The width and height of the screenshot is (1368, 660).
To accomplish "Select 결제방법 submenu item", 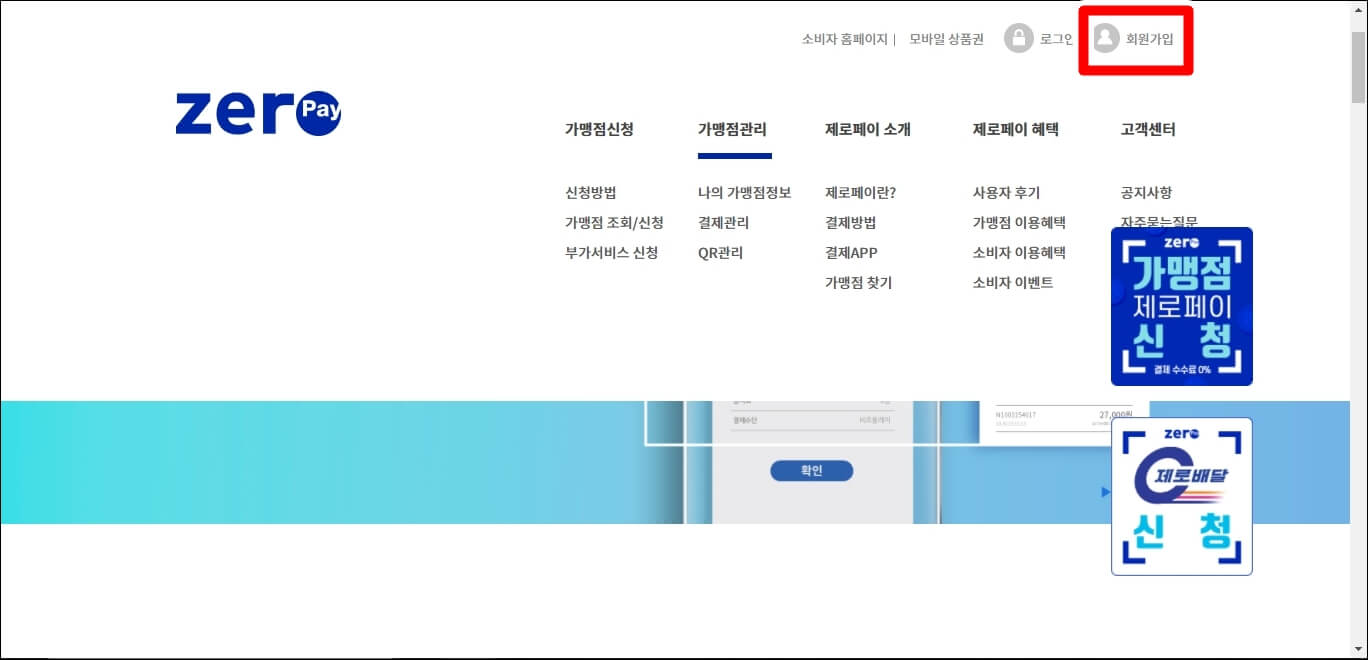I will pos(851,223).
